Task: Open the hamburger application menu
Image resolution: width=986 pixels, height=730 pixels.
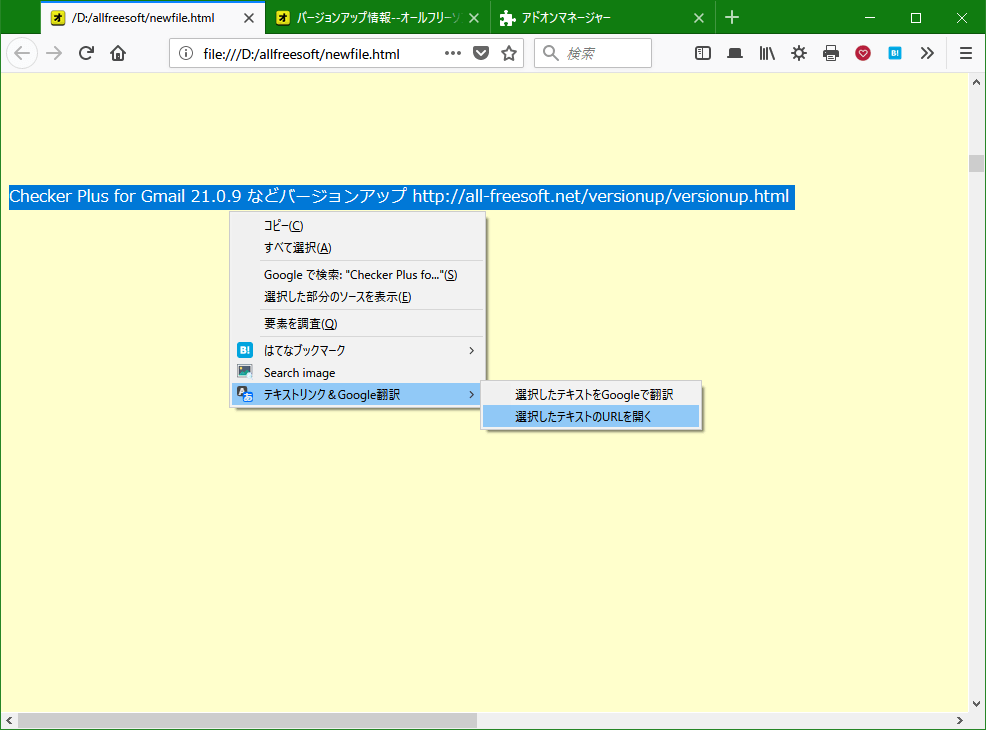Action: [x=966, y=53]
